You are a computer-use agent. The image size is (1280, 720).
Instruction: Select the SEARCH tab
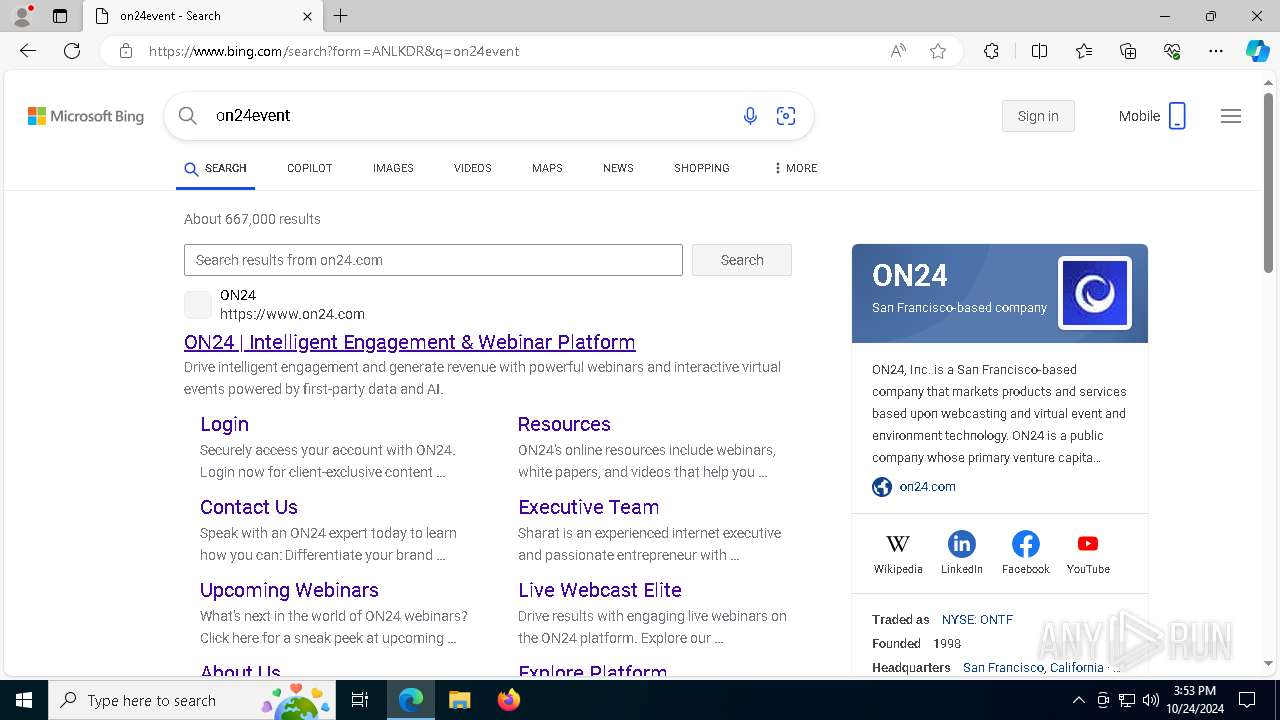(215, 168)
